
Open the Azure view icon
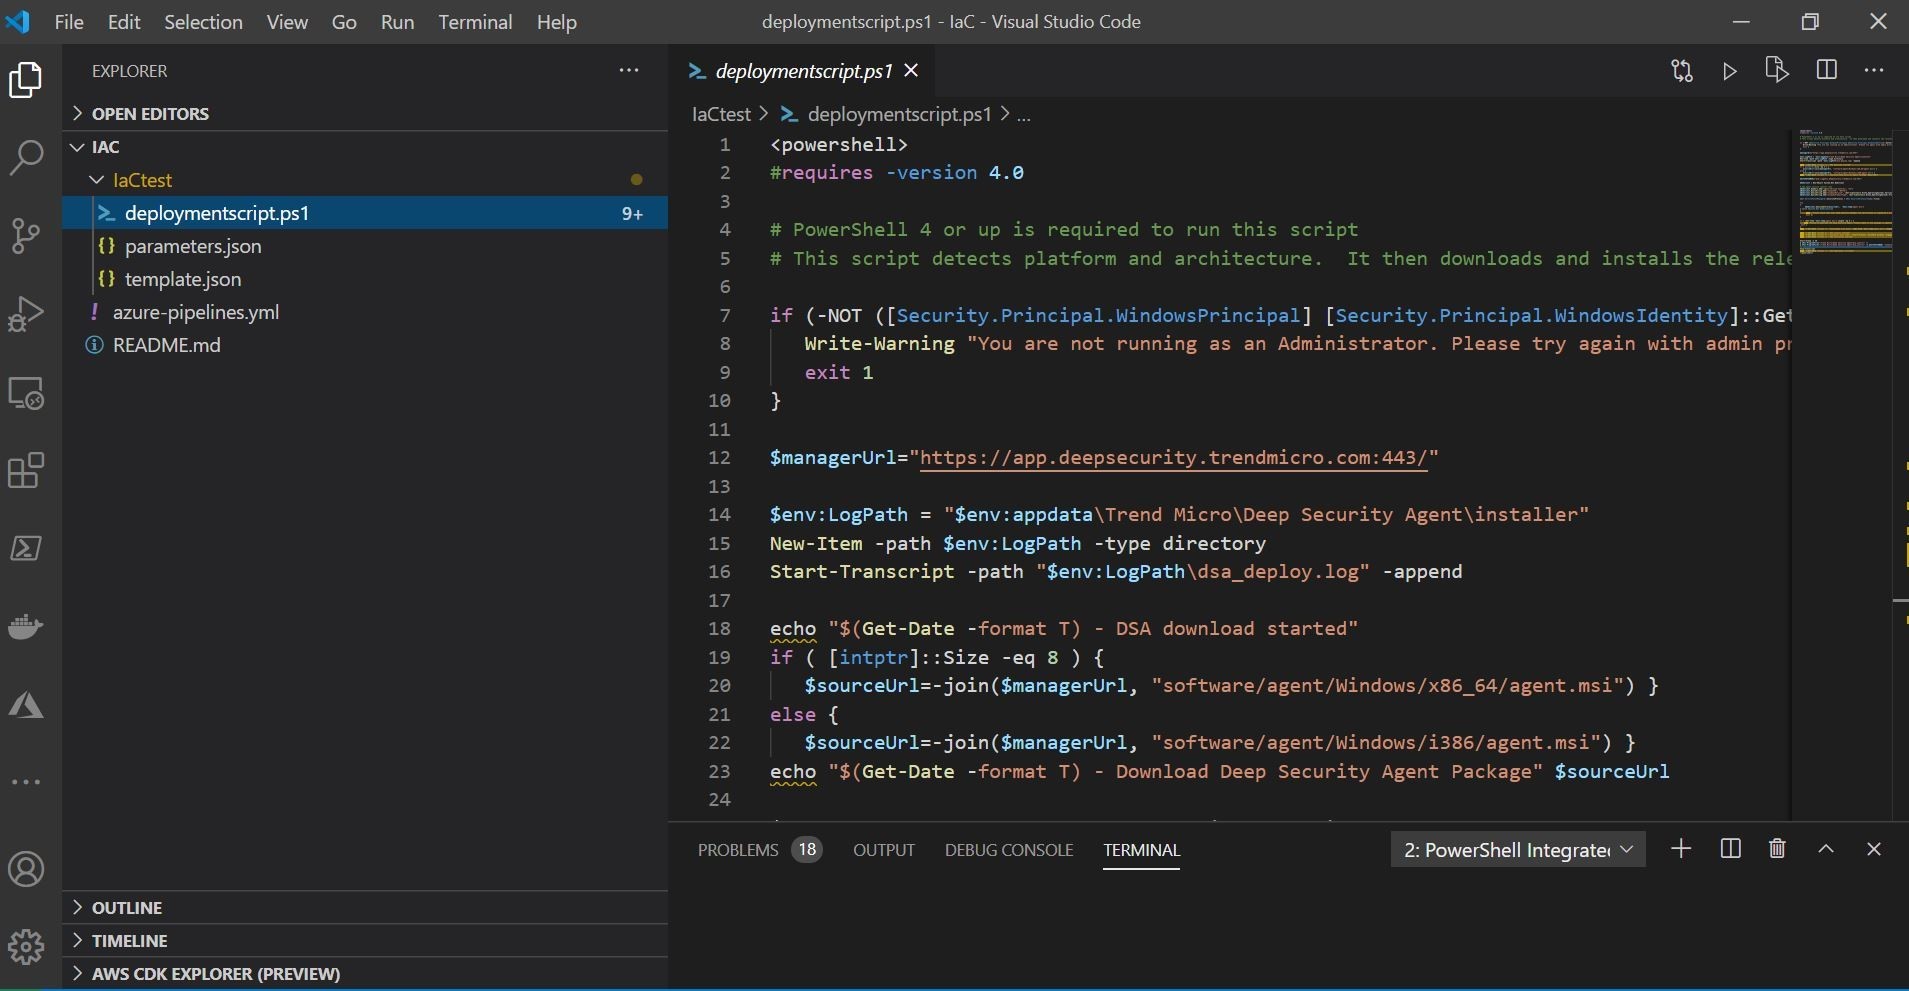tap(26, 706)
